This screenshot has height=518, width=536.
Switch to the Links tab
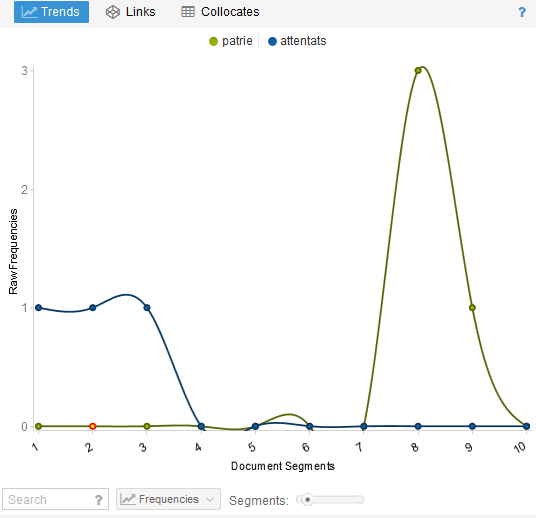[x=130, y=12]
